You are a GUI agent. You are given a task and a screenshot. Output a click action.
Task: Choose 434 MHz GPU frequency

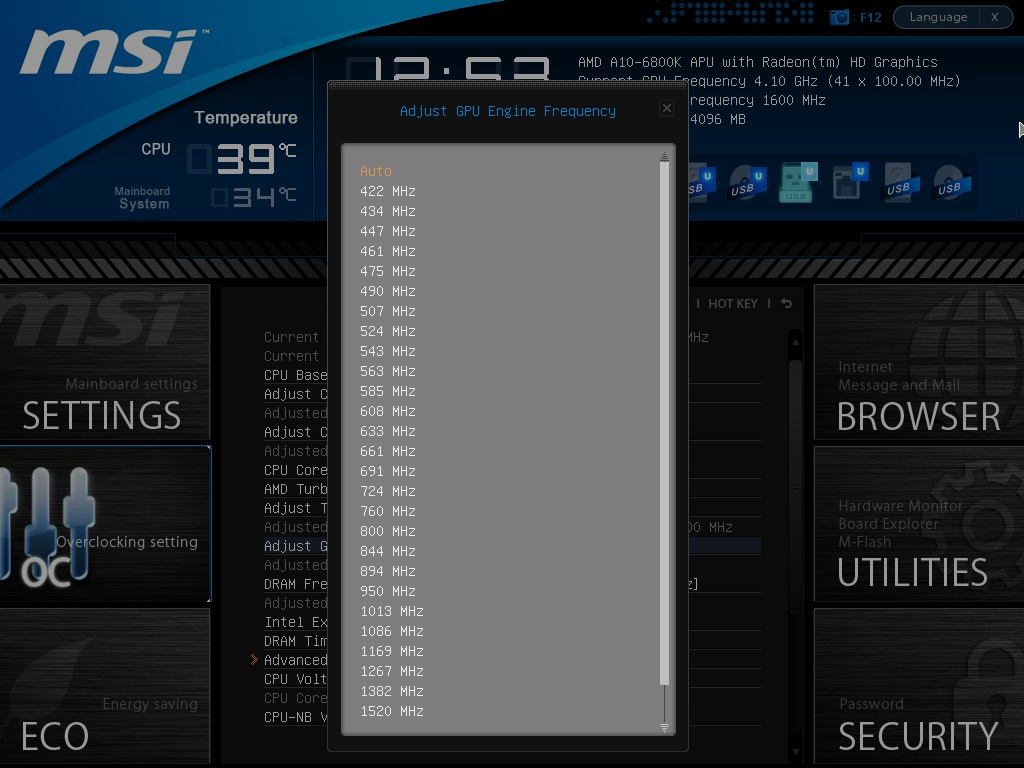[387, 211]
